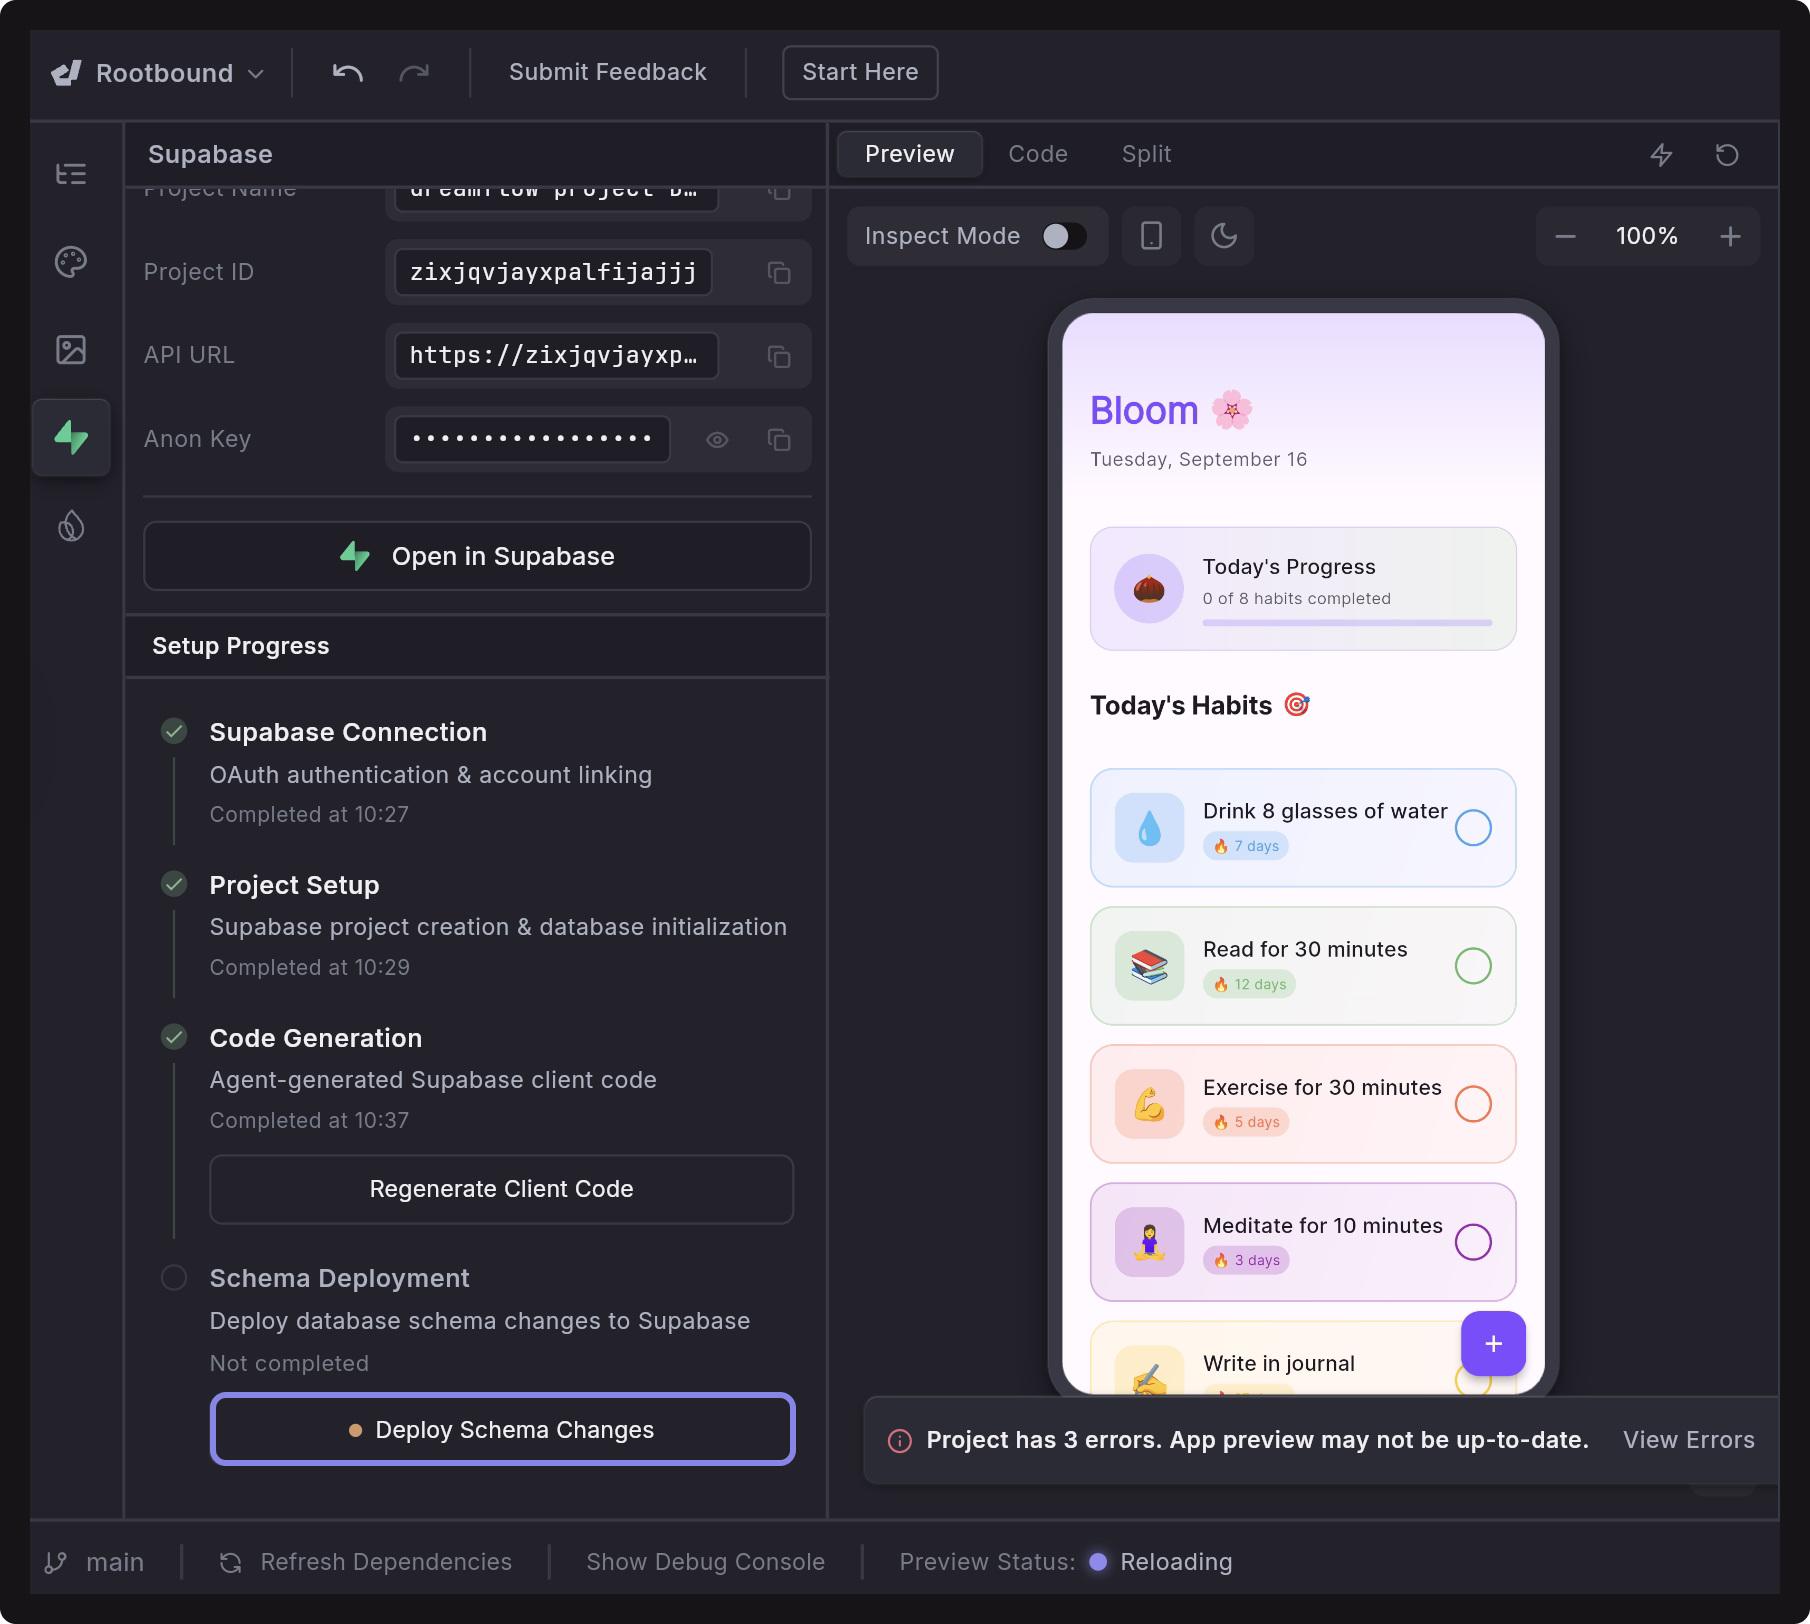
Task: Click the main branch indicator
Action: (x=95, y=1562)
